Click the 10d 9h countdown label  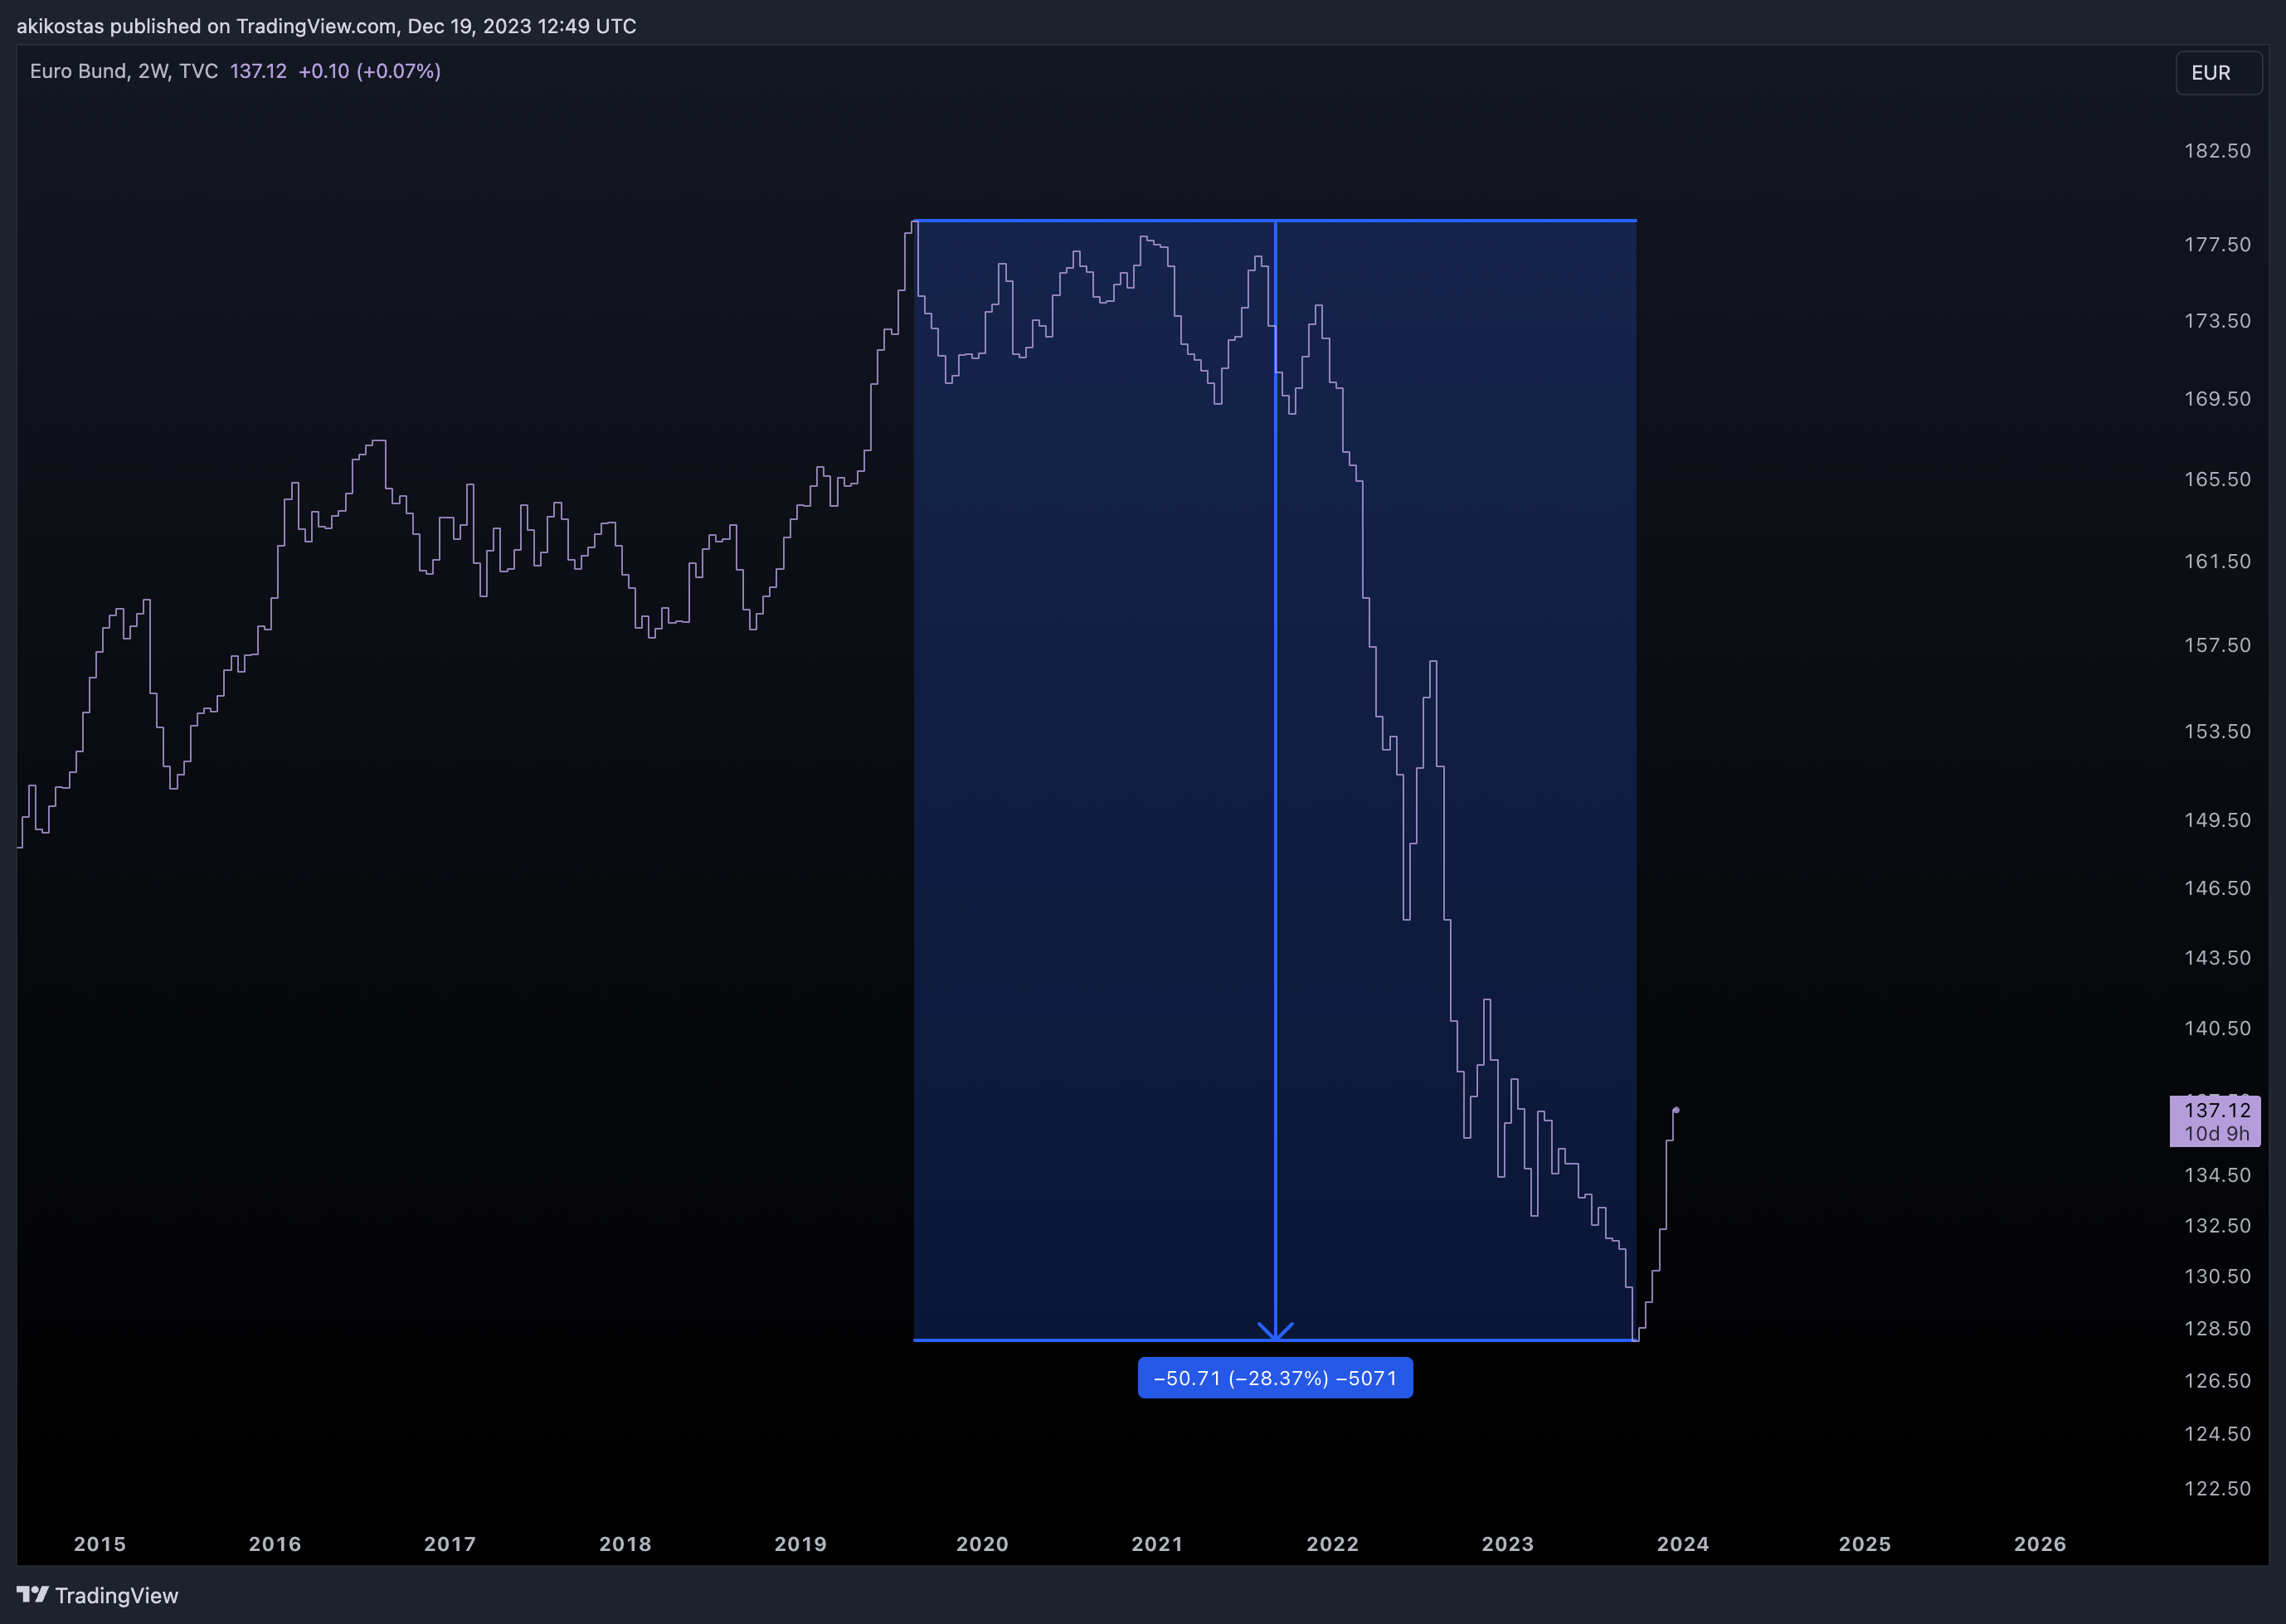pyautogui.click(x=2216, y=1133)
